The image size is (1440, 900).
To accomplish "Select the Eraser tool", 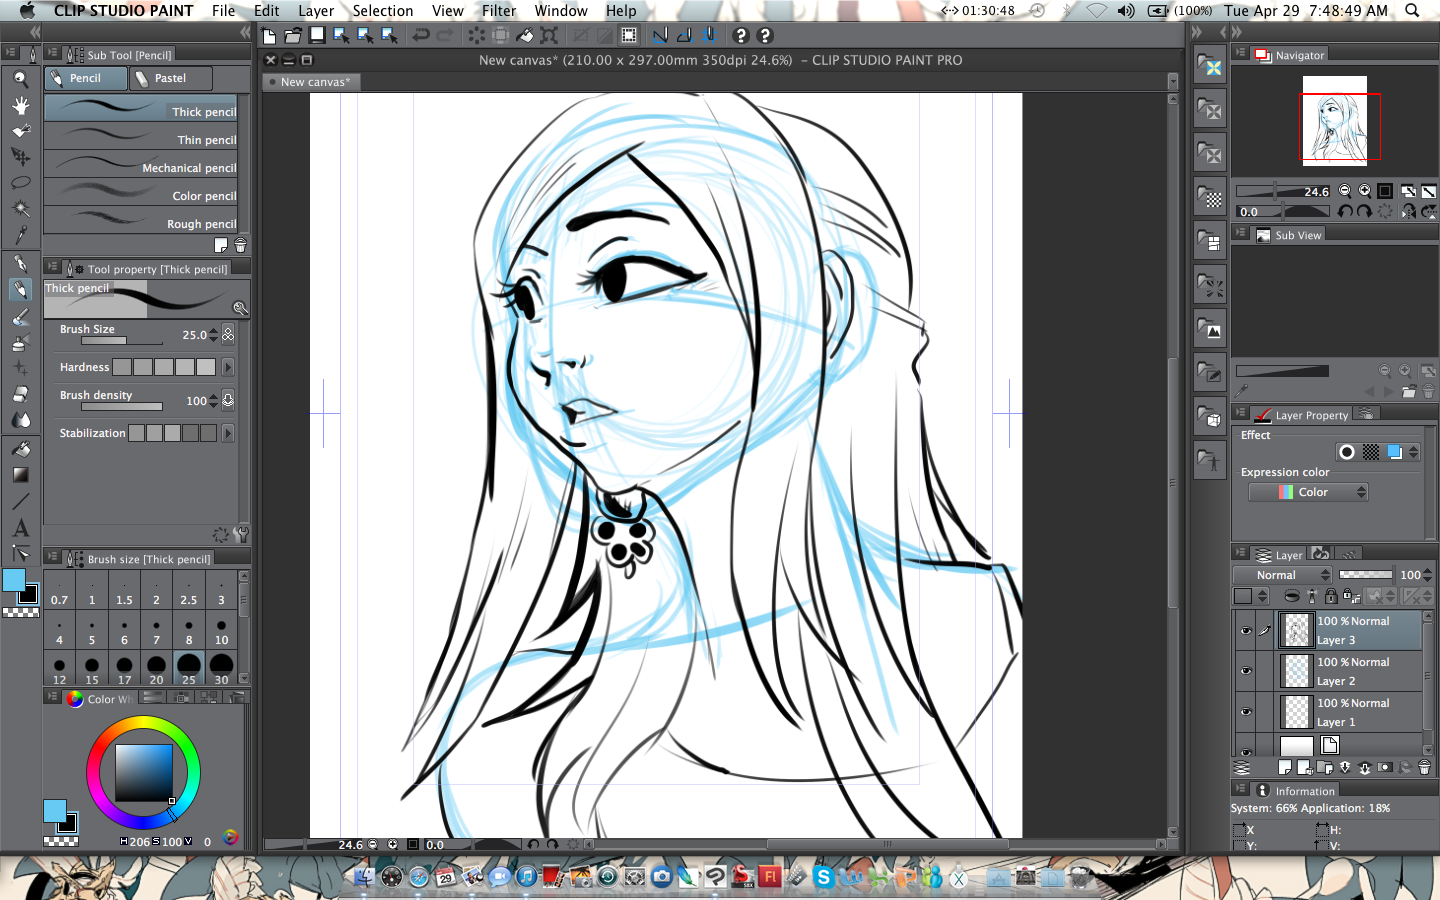I will point(20,394).
